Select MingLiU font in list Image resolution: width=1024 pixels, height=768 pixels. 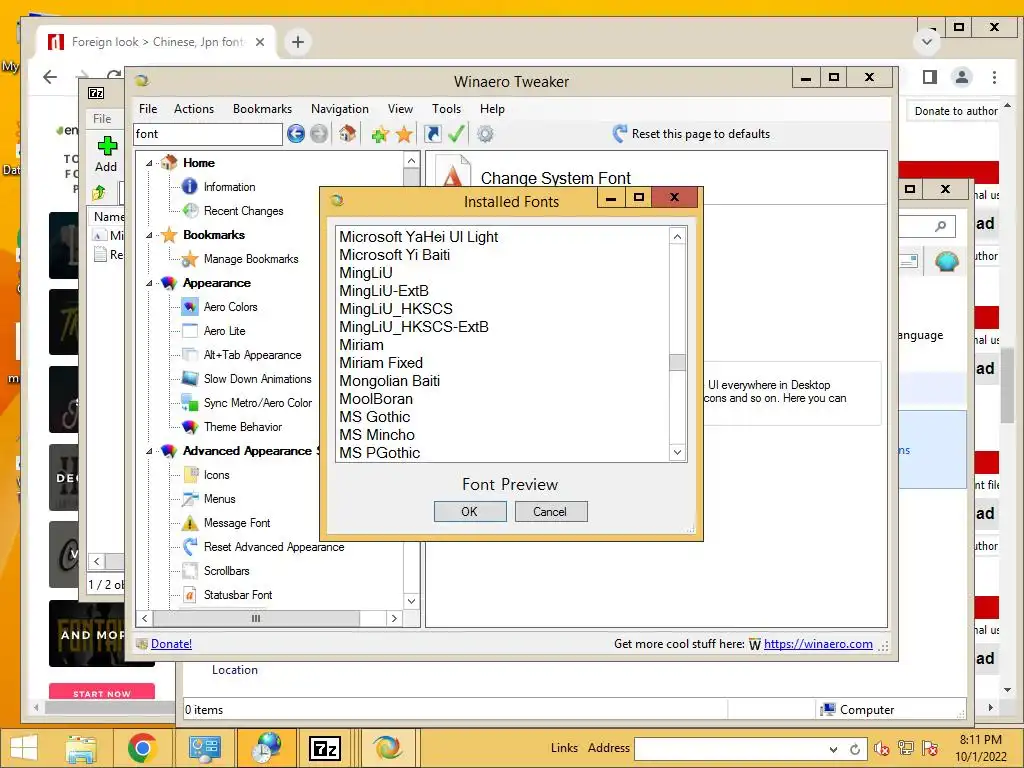tap(366, 273)
